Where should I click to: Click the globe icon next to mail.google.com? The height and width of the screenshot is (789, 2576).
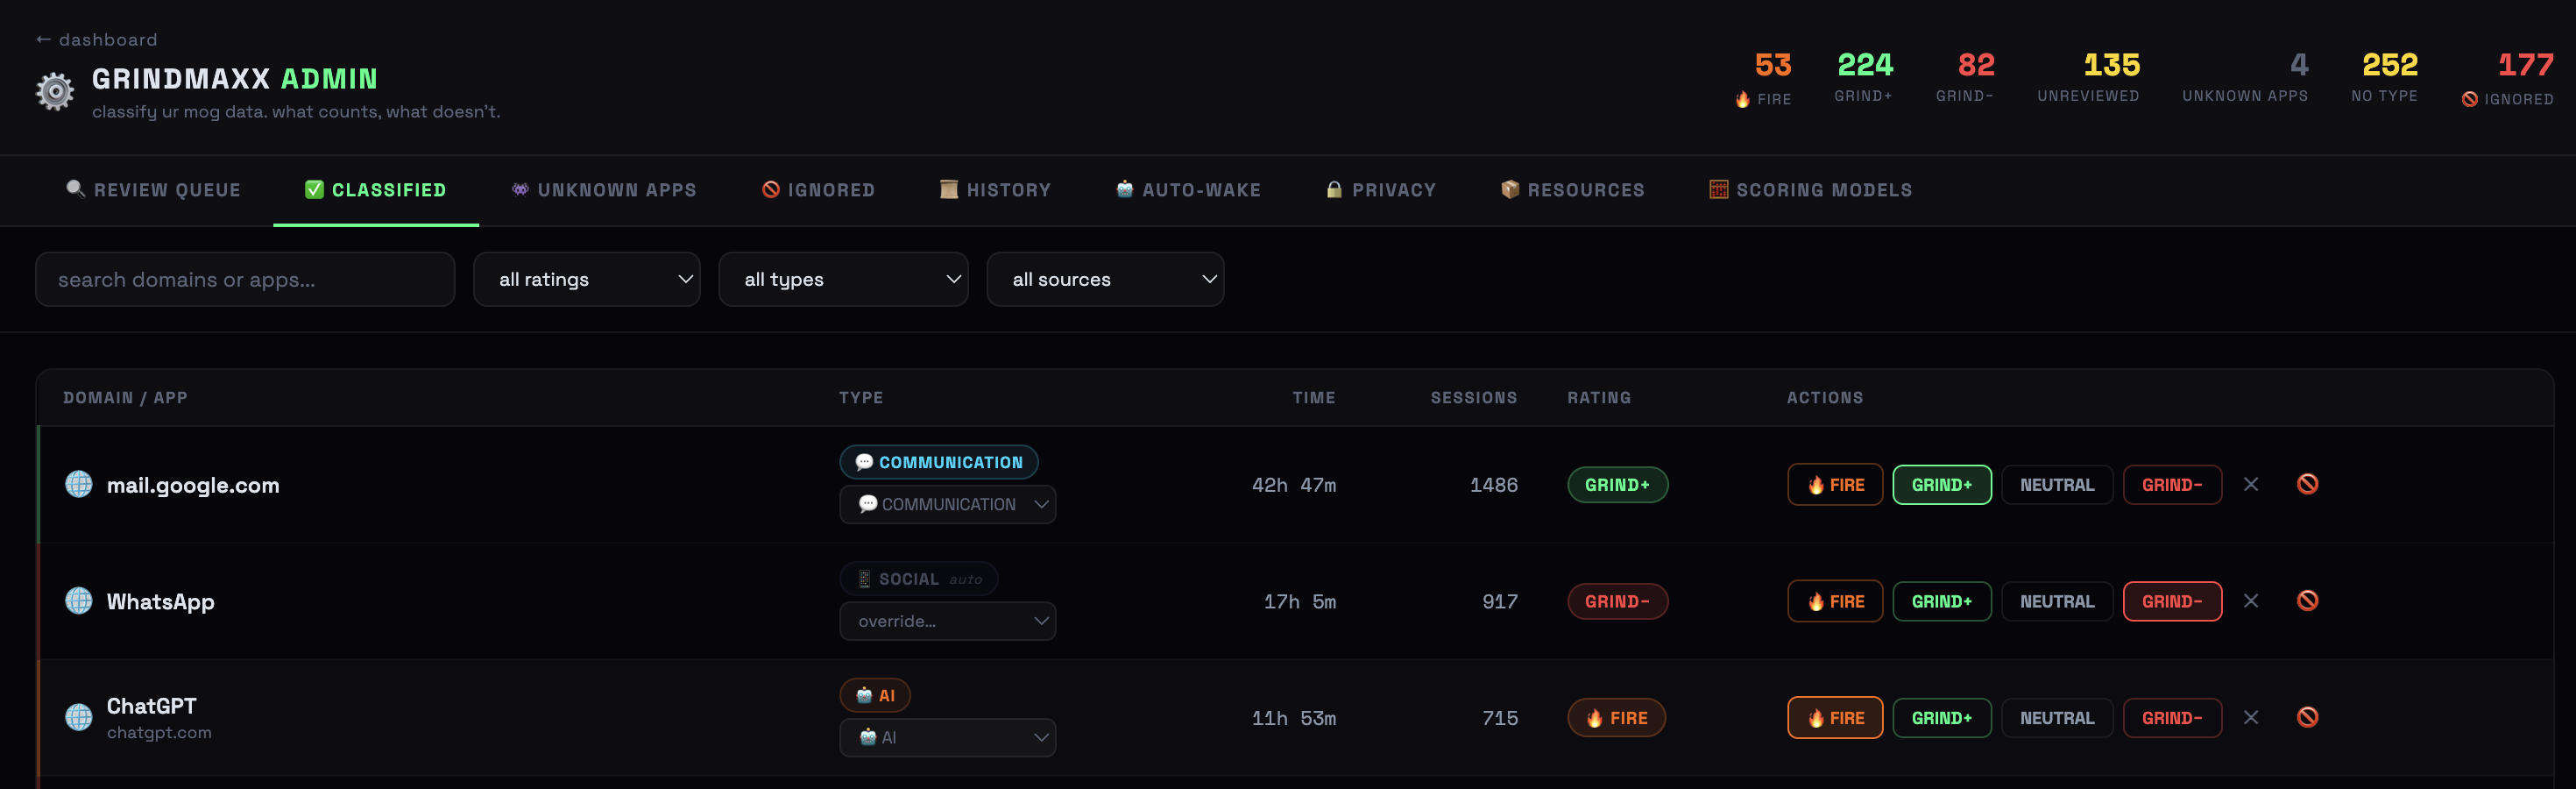click(79, 484)
